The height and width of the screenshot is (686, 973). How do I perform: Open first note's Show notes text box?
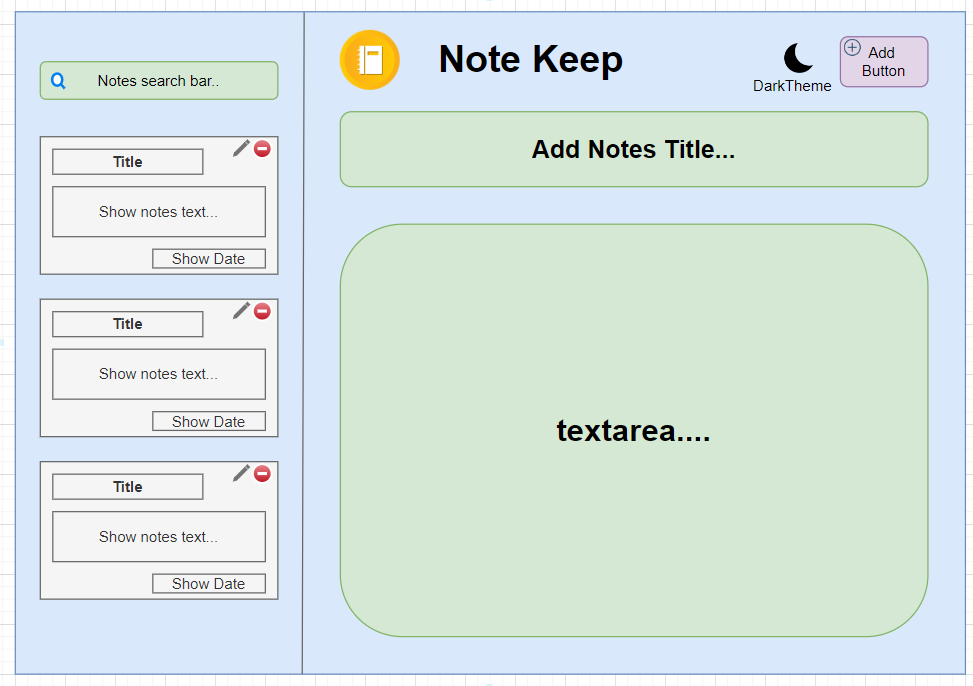[159, 212]
